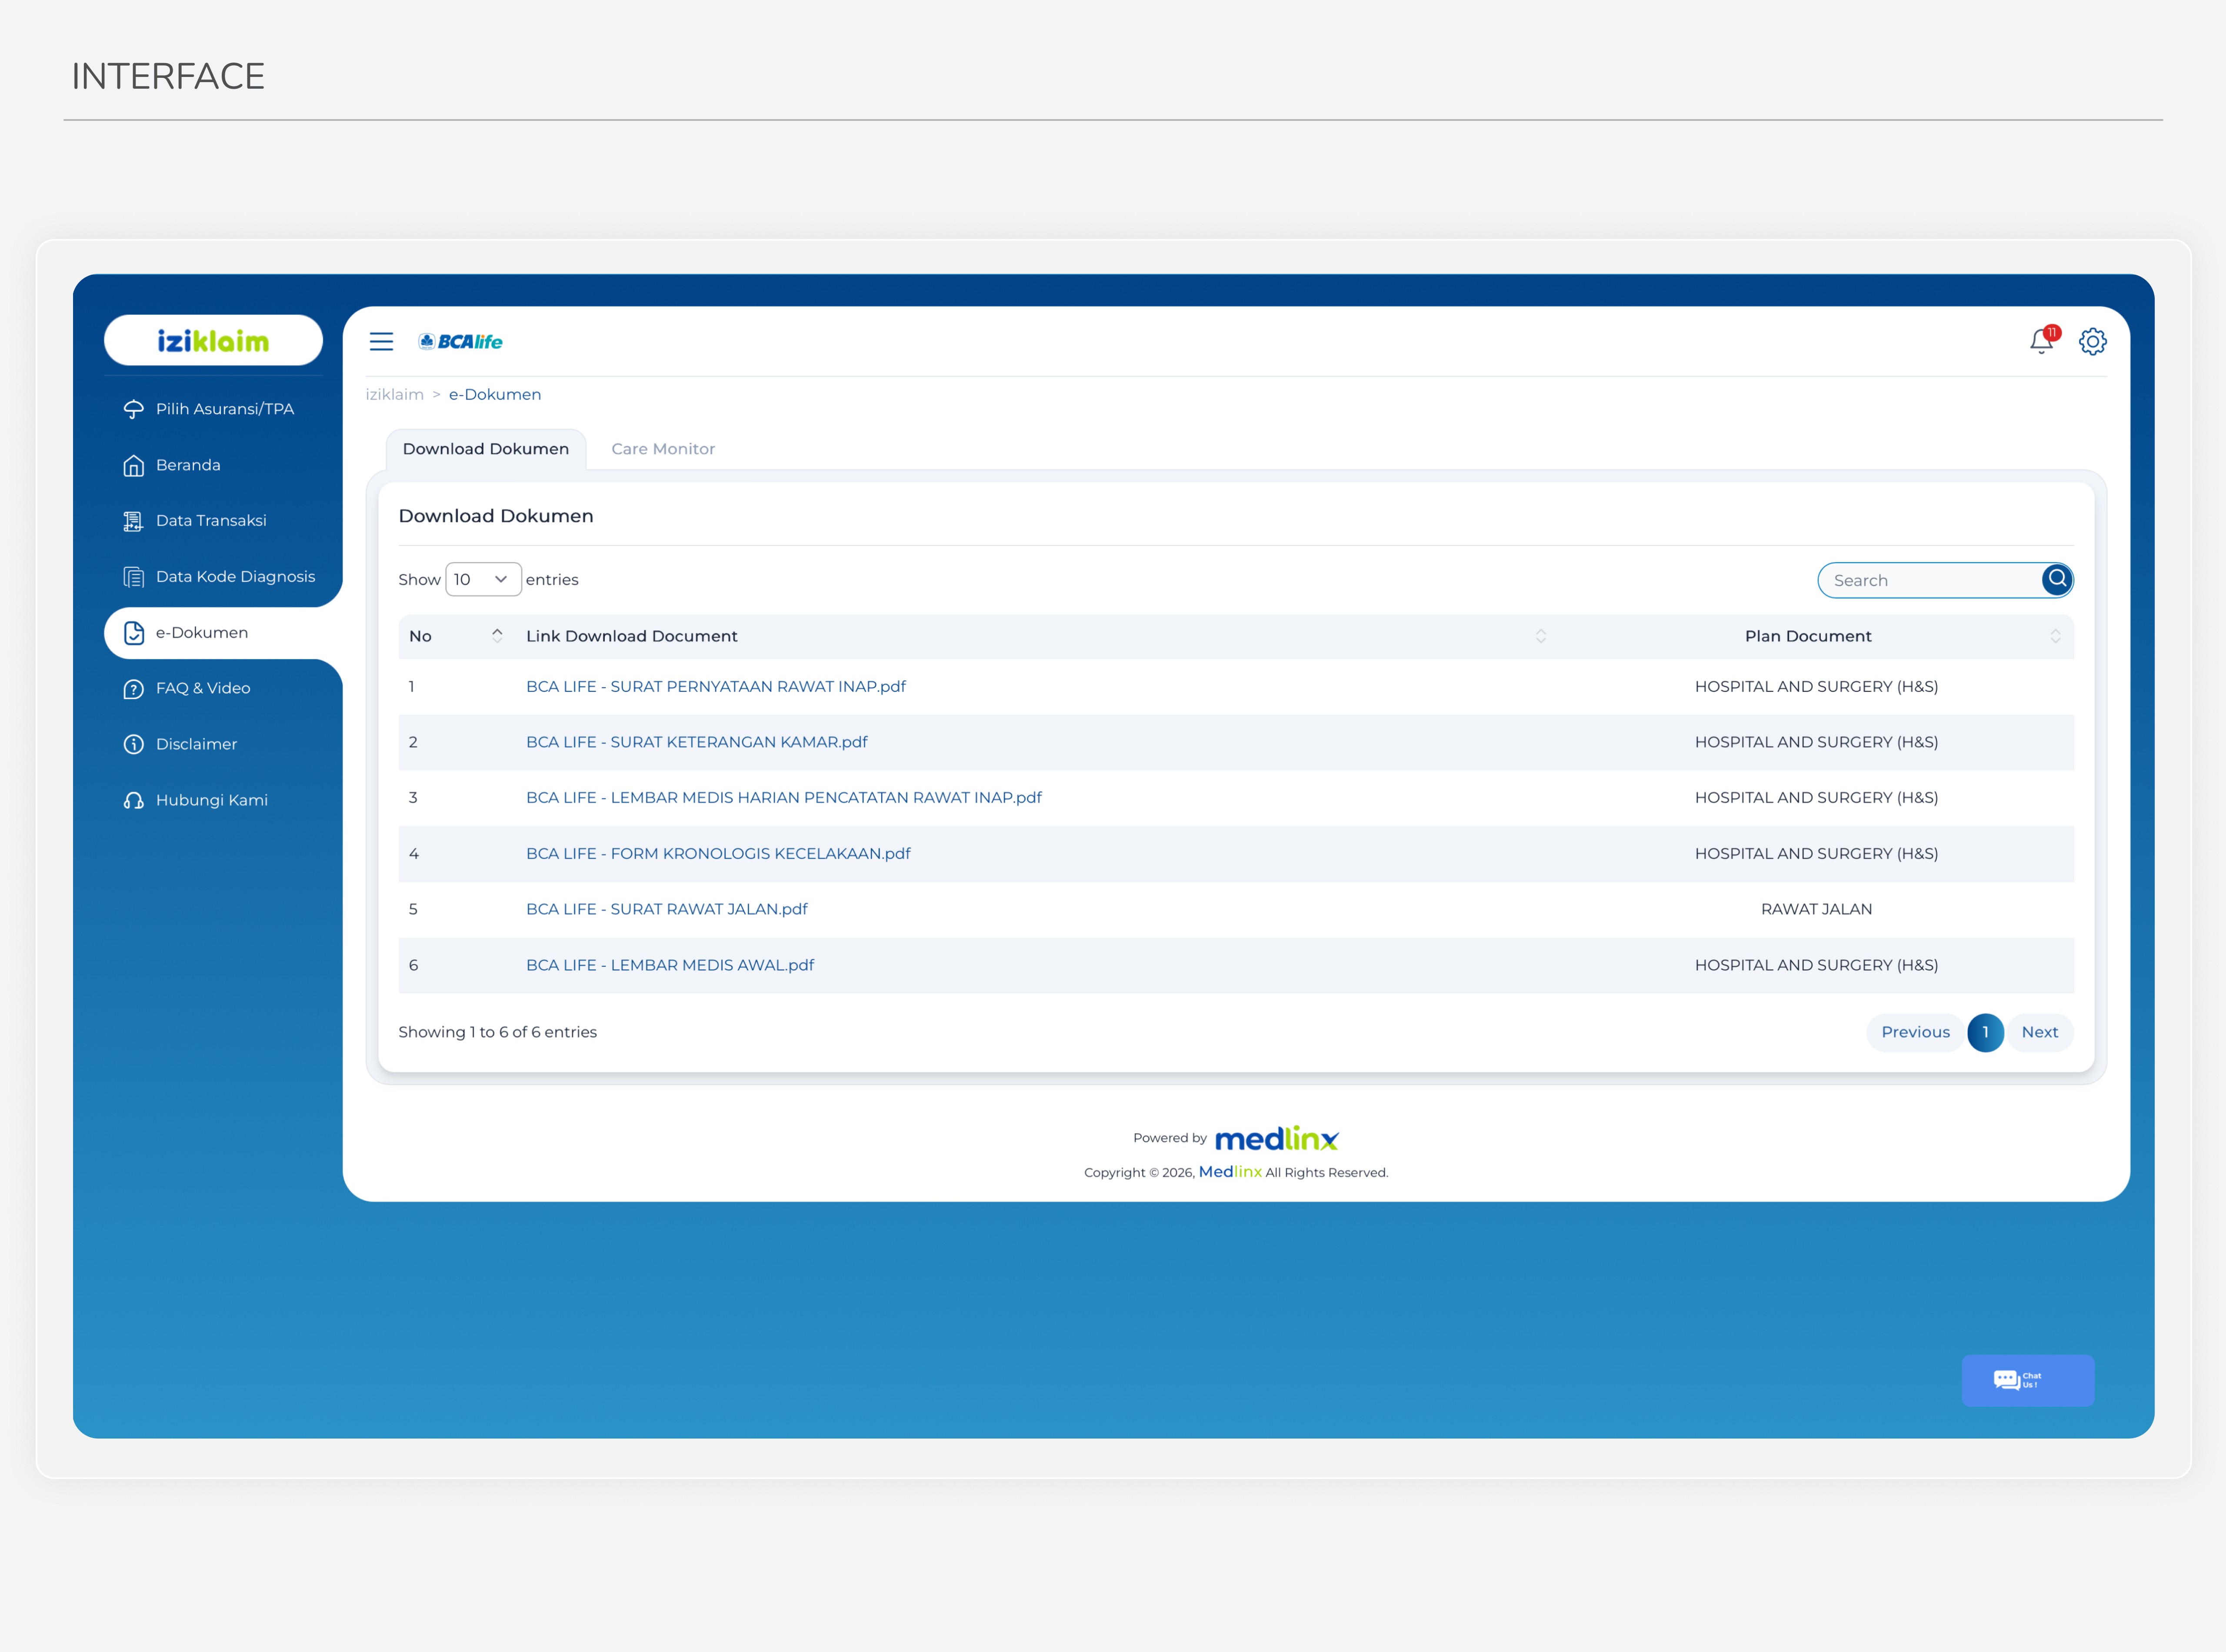Click the Data Transaksi icon
The width and height of the screenshot is (2226, 1652).
point(133,521)
